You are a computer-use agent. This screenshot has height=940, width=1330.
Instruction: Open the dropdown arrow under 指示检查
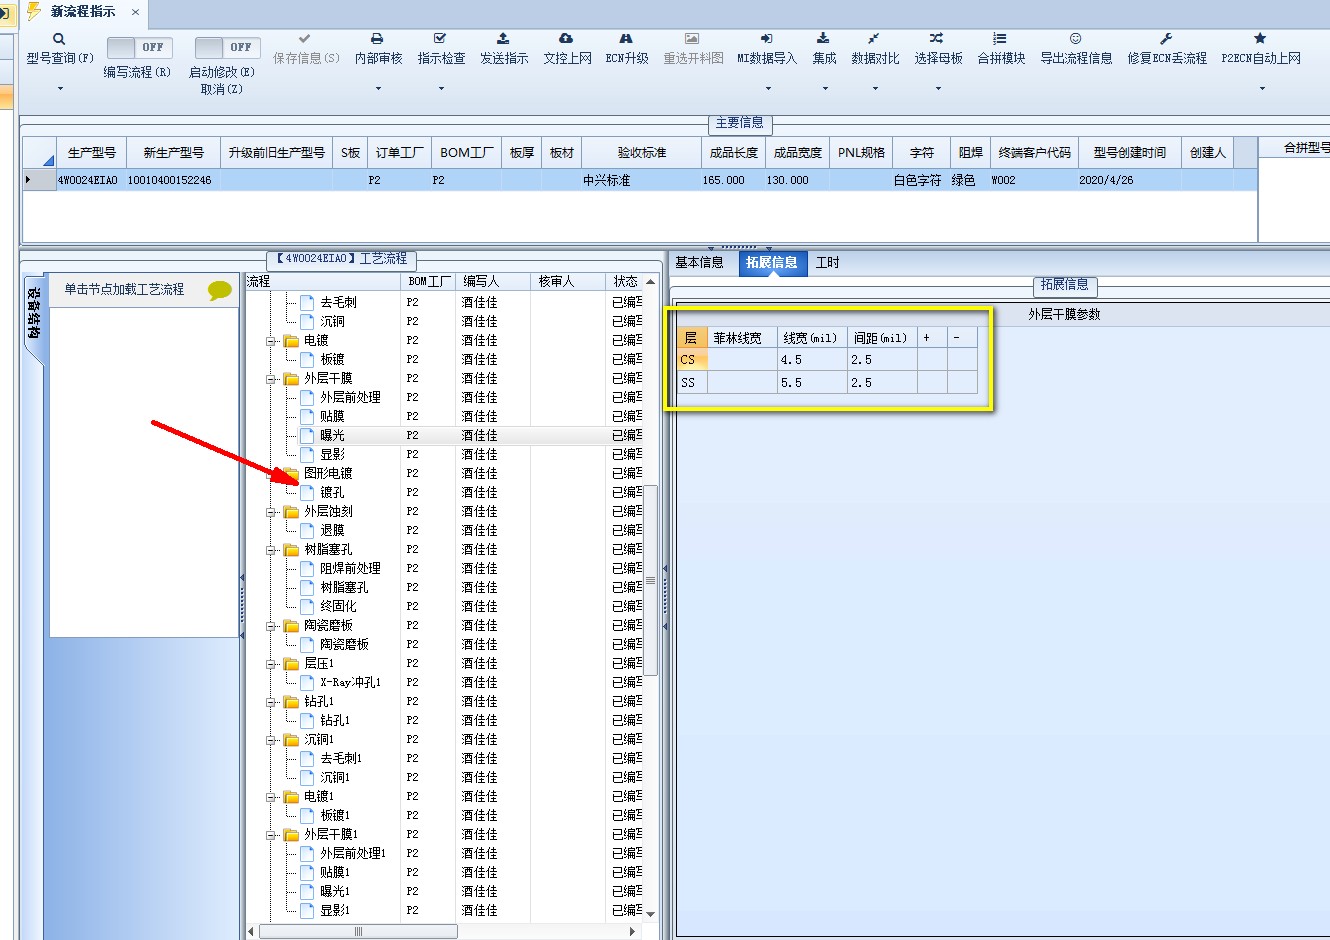(441, 89)
